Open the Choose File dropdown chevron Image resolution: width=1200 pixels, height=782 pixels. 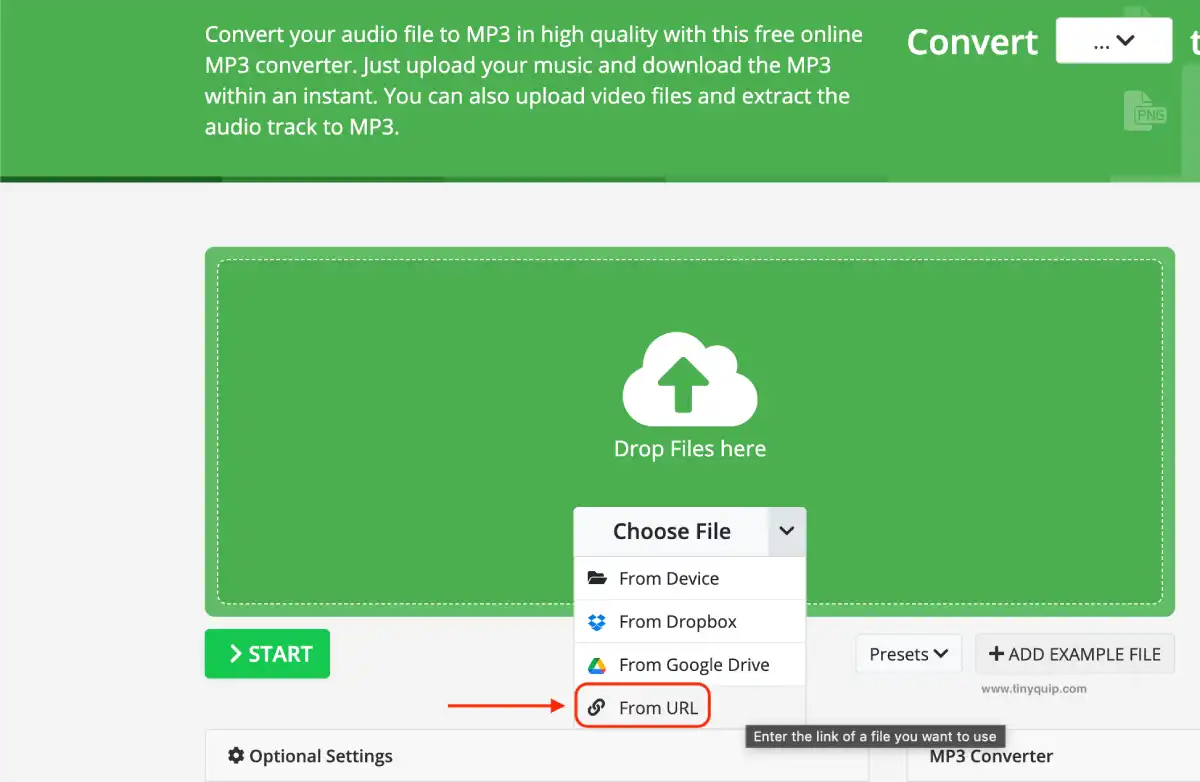787,531
